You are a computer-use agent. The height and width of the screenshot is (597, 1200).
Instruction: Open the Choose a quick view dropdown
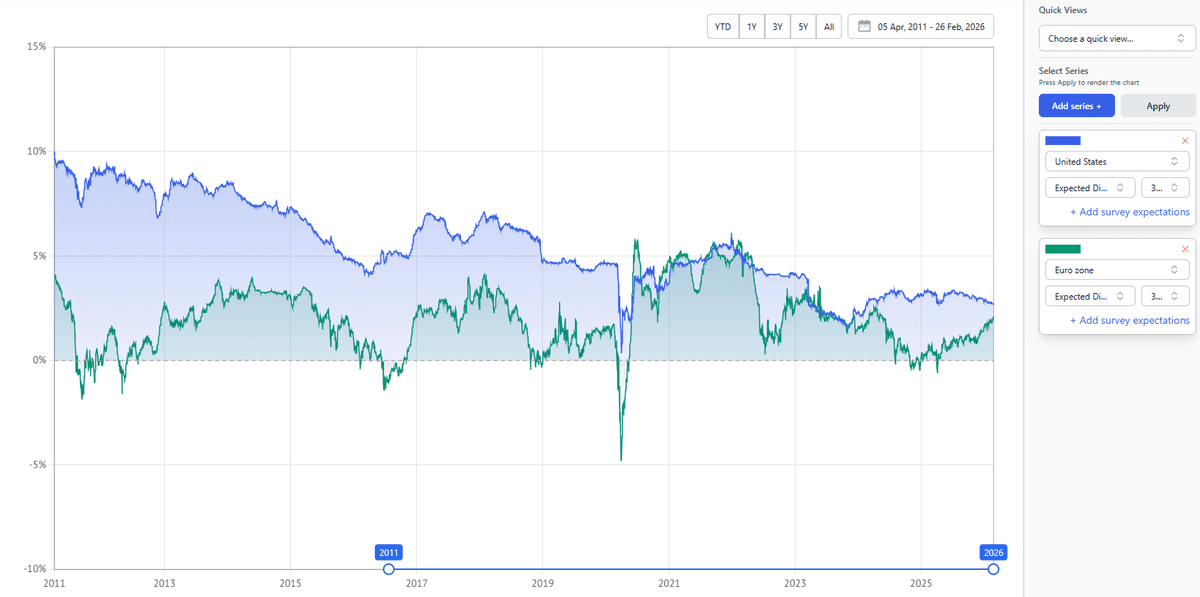[1110, 38]
